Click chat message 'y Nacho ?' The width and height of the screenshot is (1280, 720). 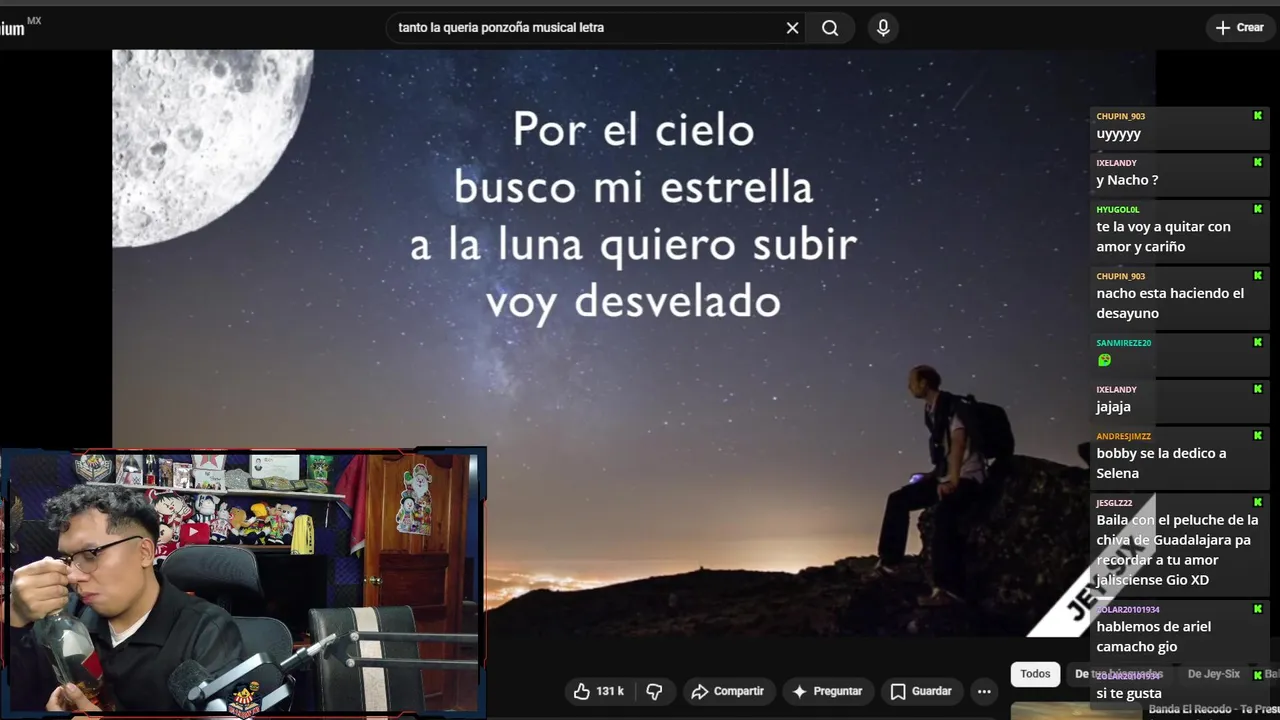(1127, 180)
